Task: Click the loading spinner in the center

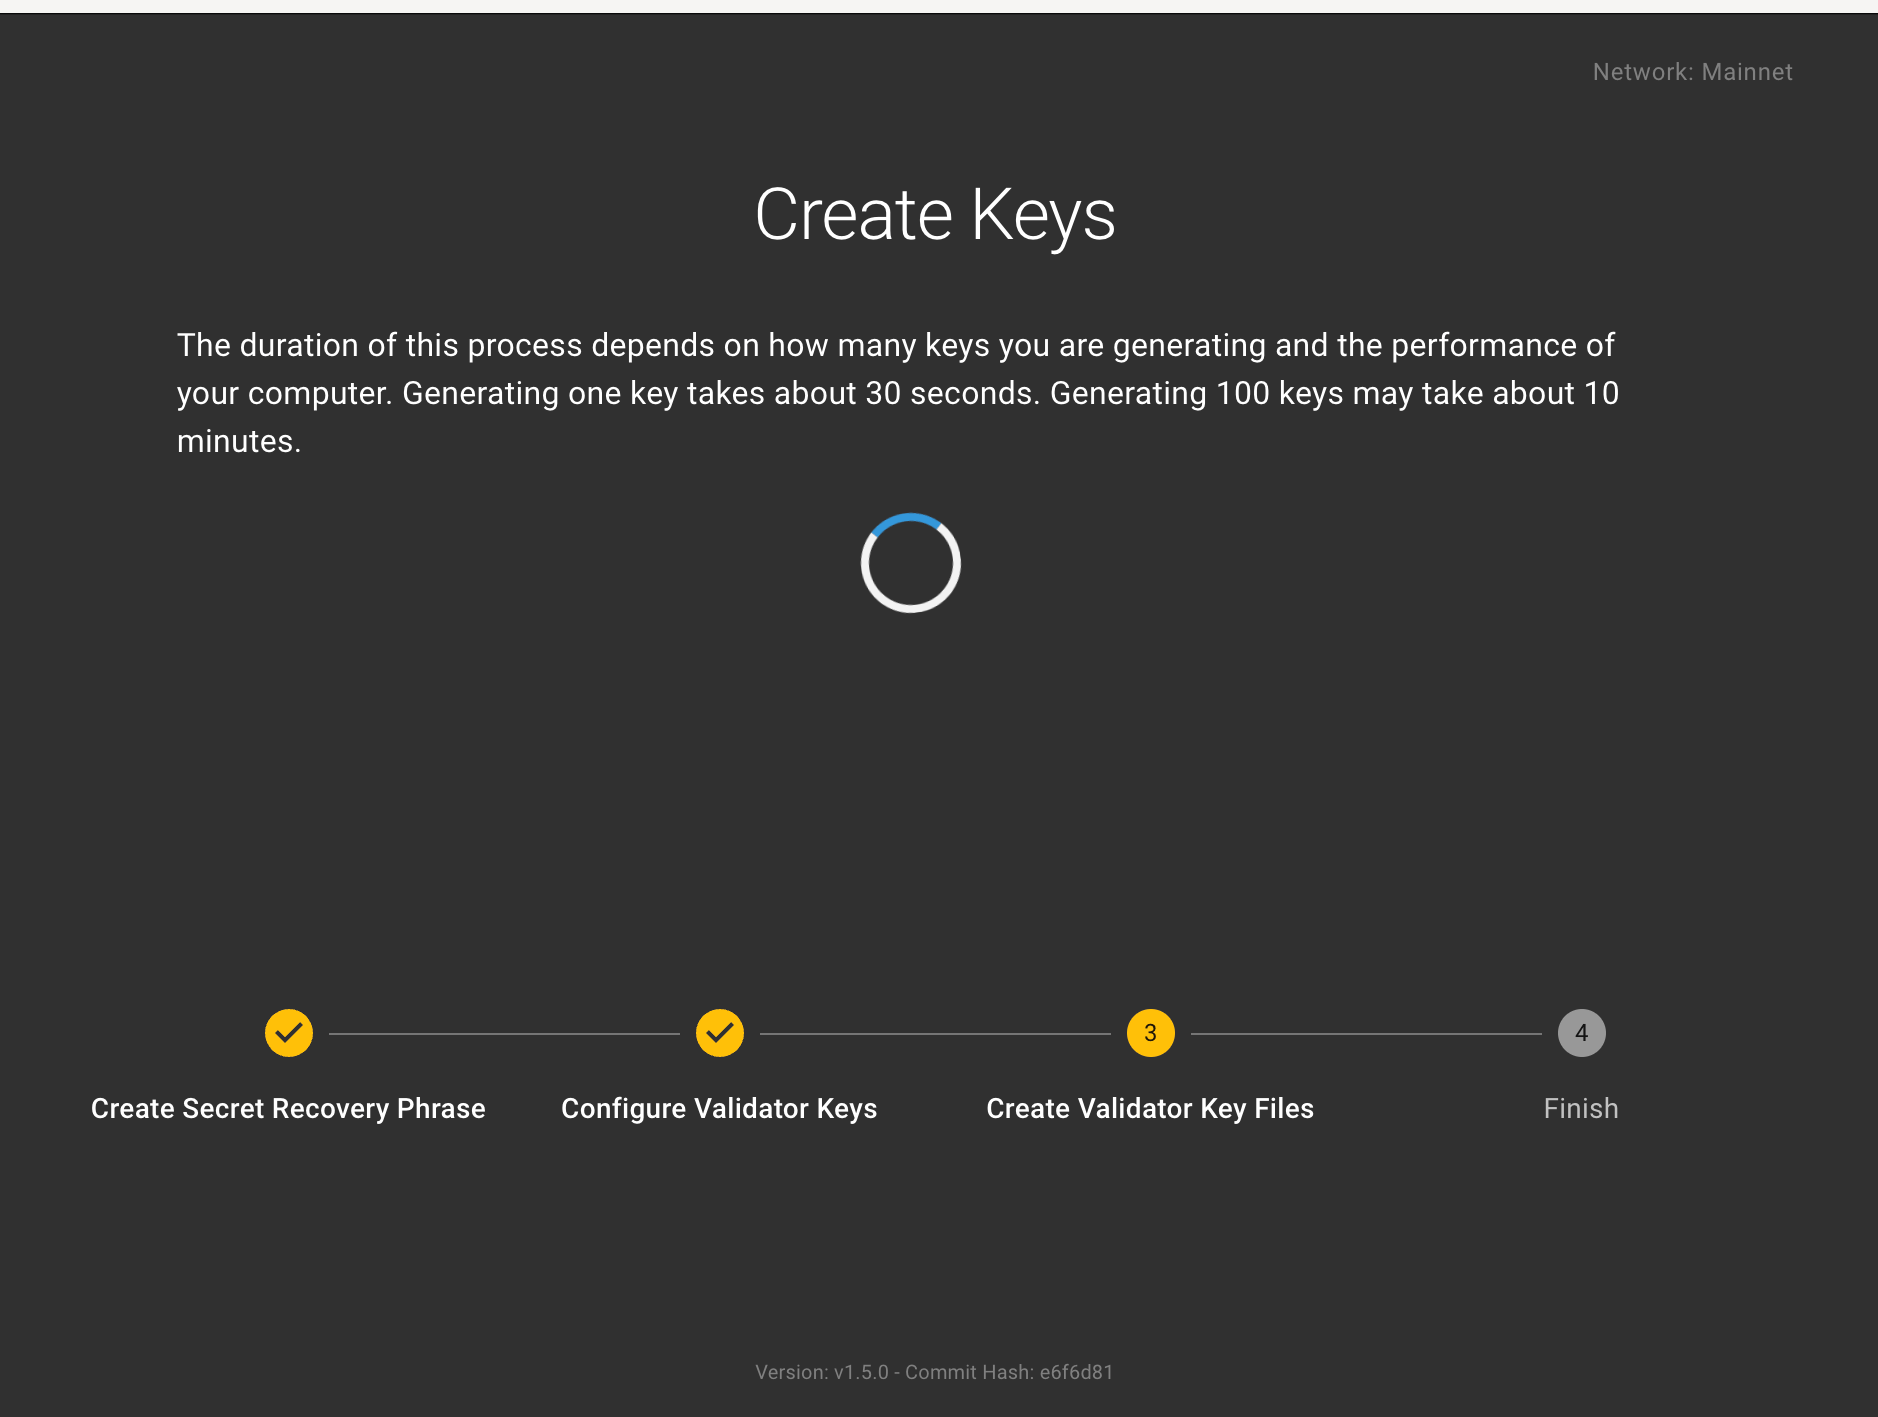Action: [911, 563]
